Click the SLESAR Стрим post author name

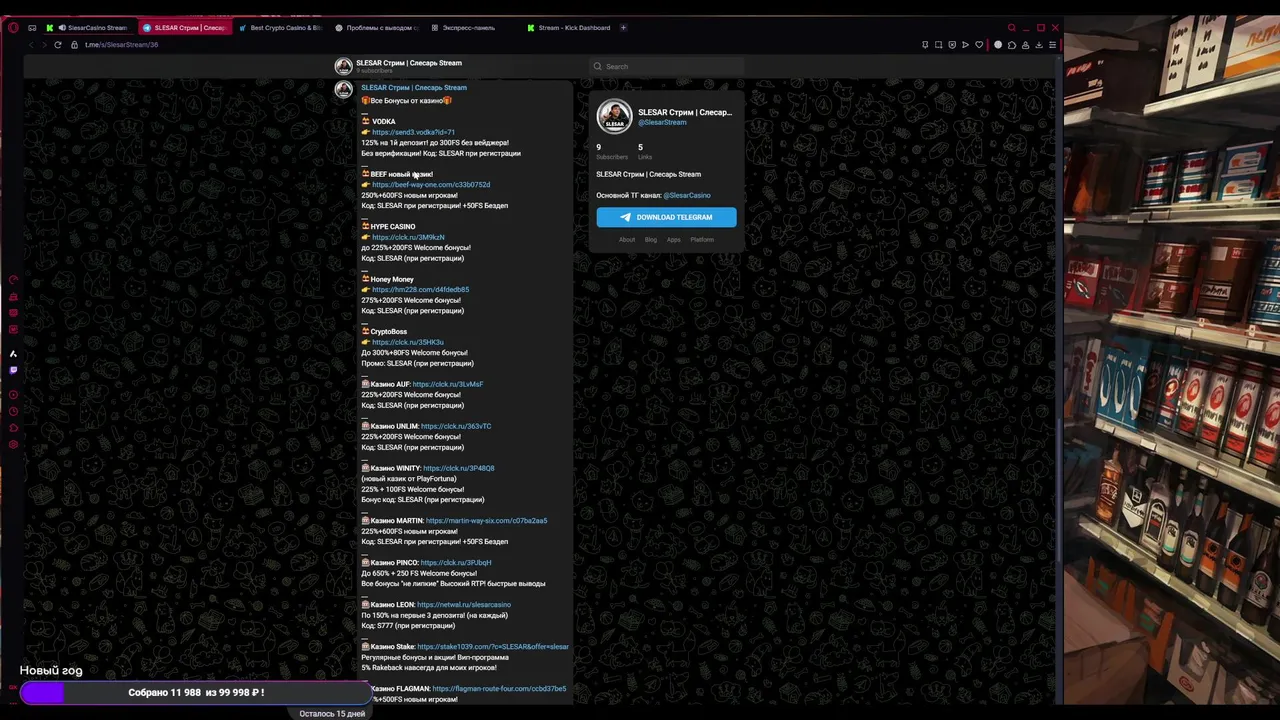[414, 88]
